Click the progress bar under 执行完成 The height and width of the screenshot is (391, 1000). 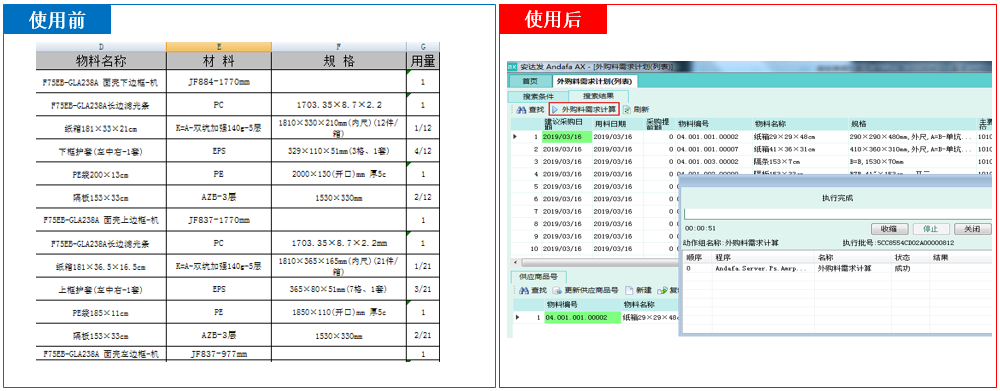click(837, 214)
